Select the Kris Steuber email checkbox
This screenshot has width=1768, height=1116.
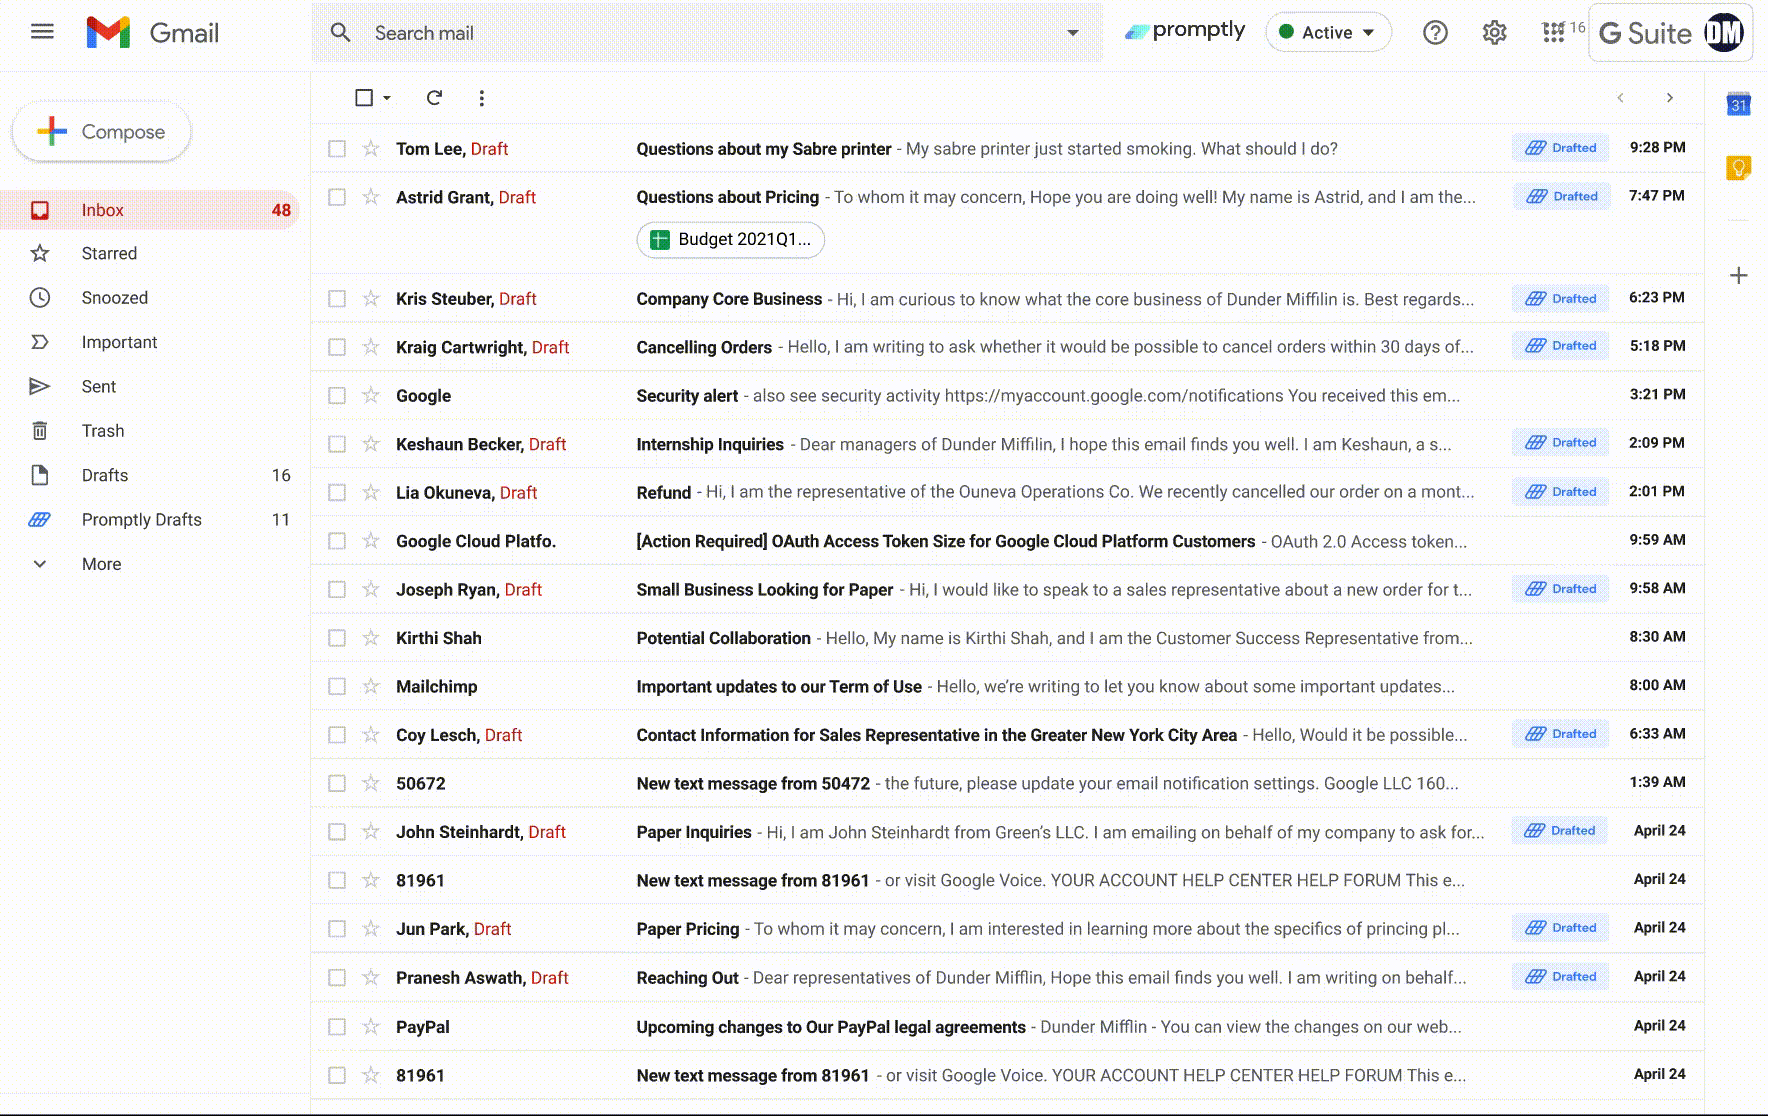coord(337,299)
